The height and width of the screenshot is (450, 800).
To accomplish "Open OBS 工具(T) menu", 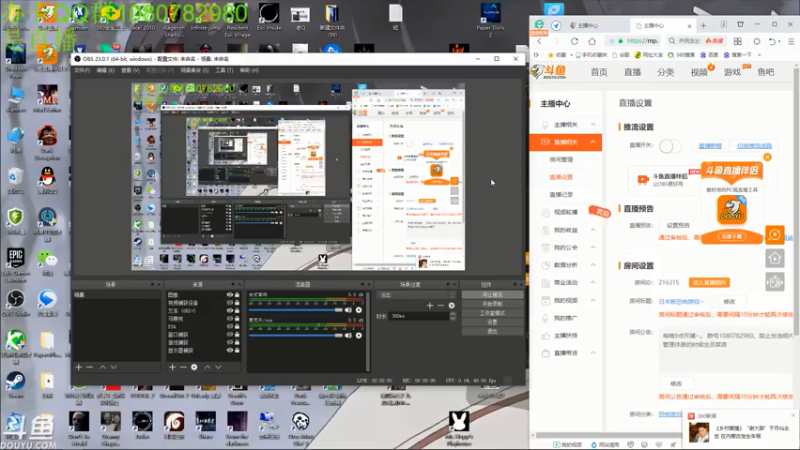I will click(x=224, y=70).
